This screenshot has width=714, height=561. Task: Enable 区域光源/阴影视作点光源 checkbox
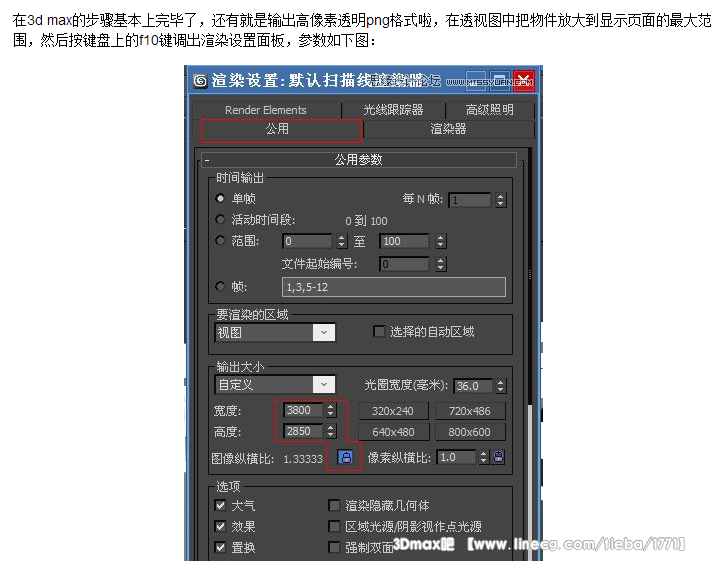[334, 526]
